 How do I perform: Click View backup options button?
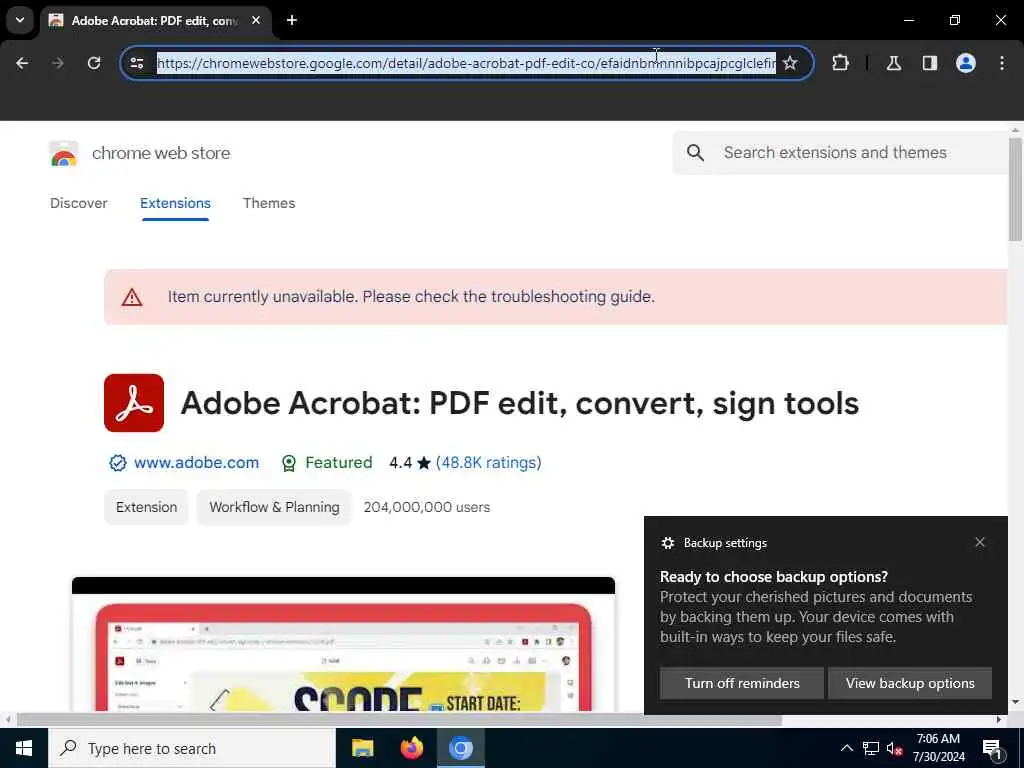910,683
